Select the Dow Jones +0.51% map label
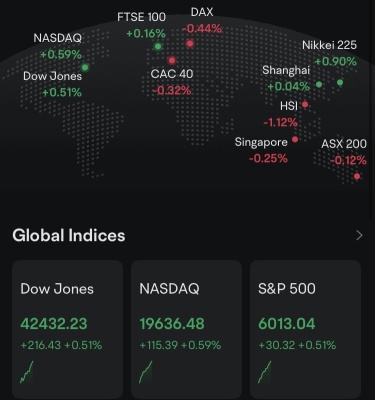 click(62, 92)
